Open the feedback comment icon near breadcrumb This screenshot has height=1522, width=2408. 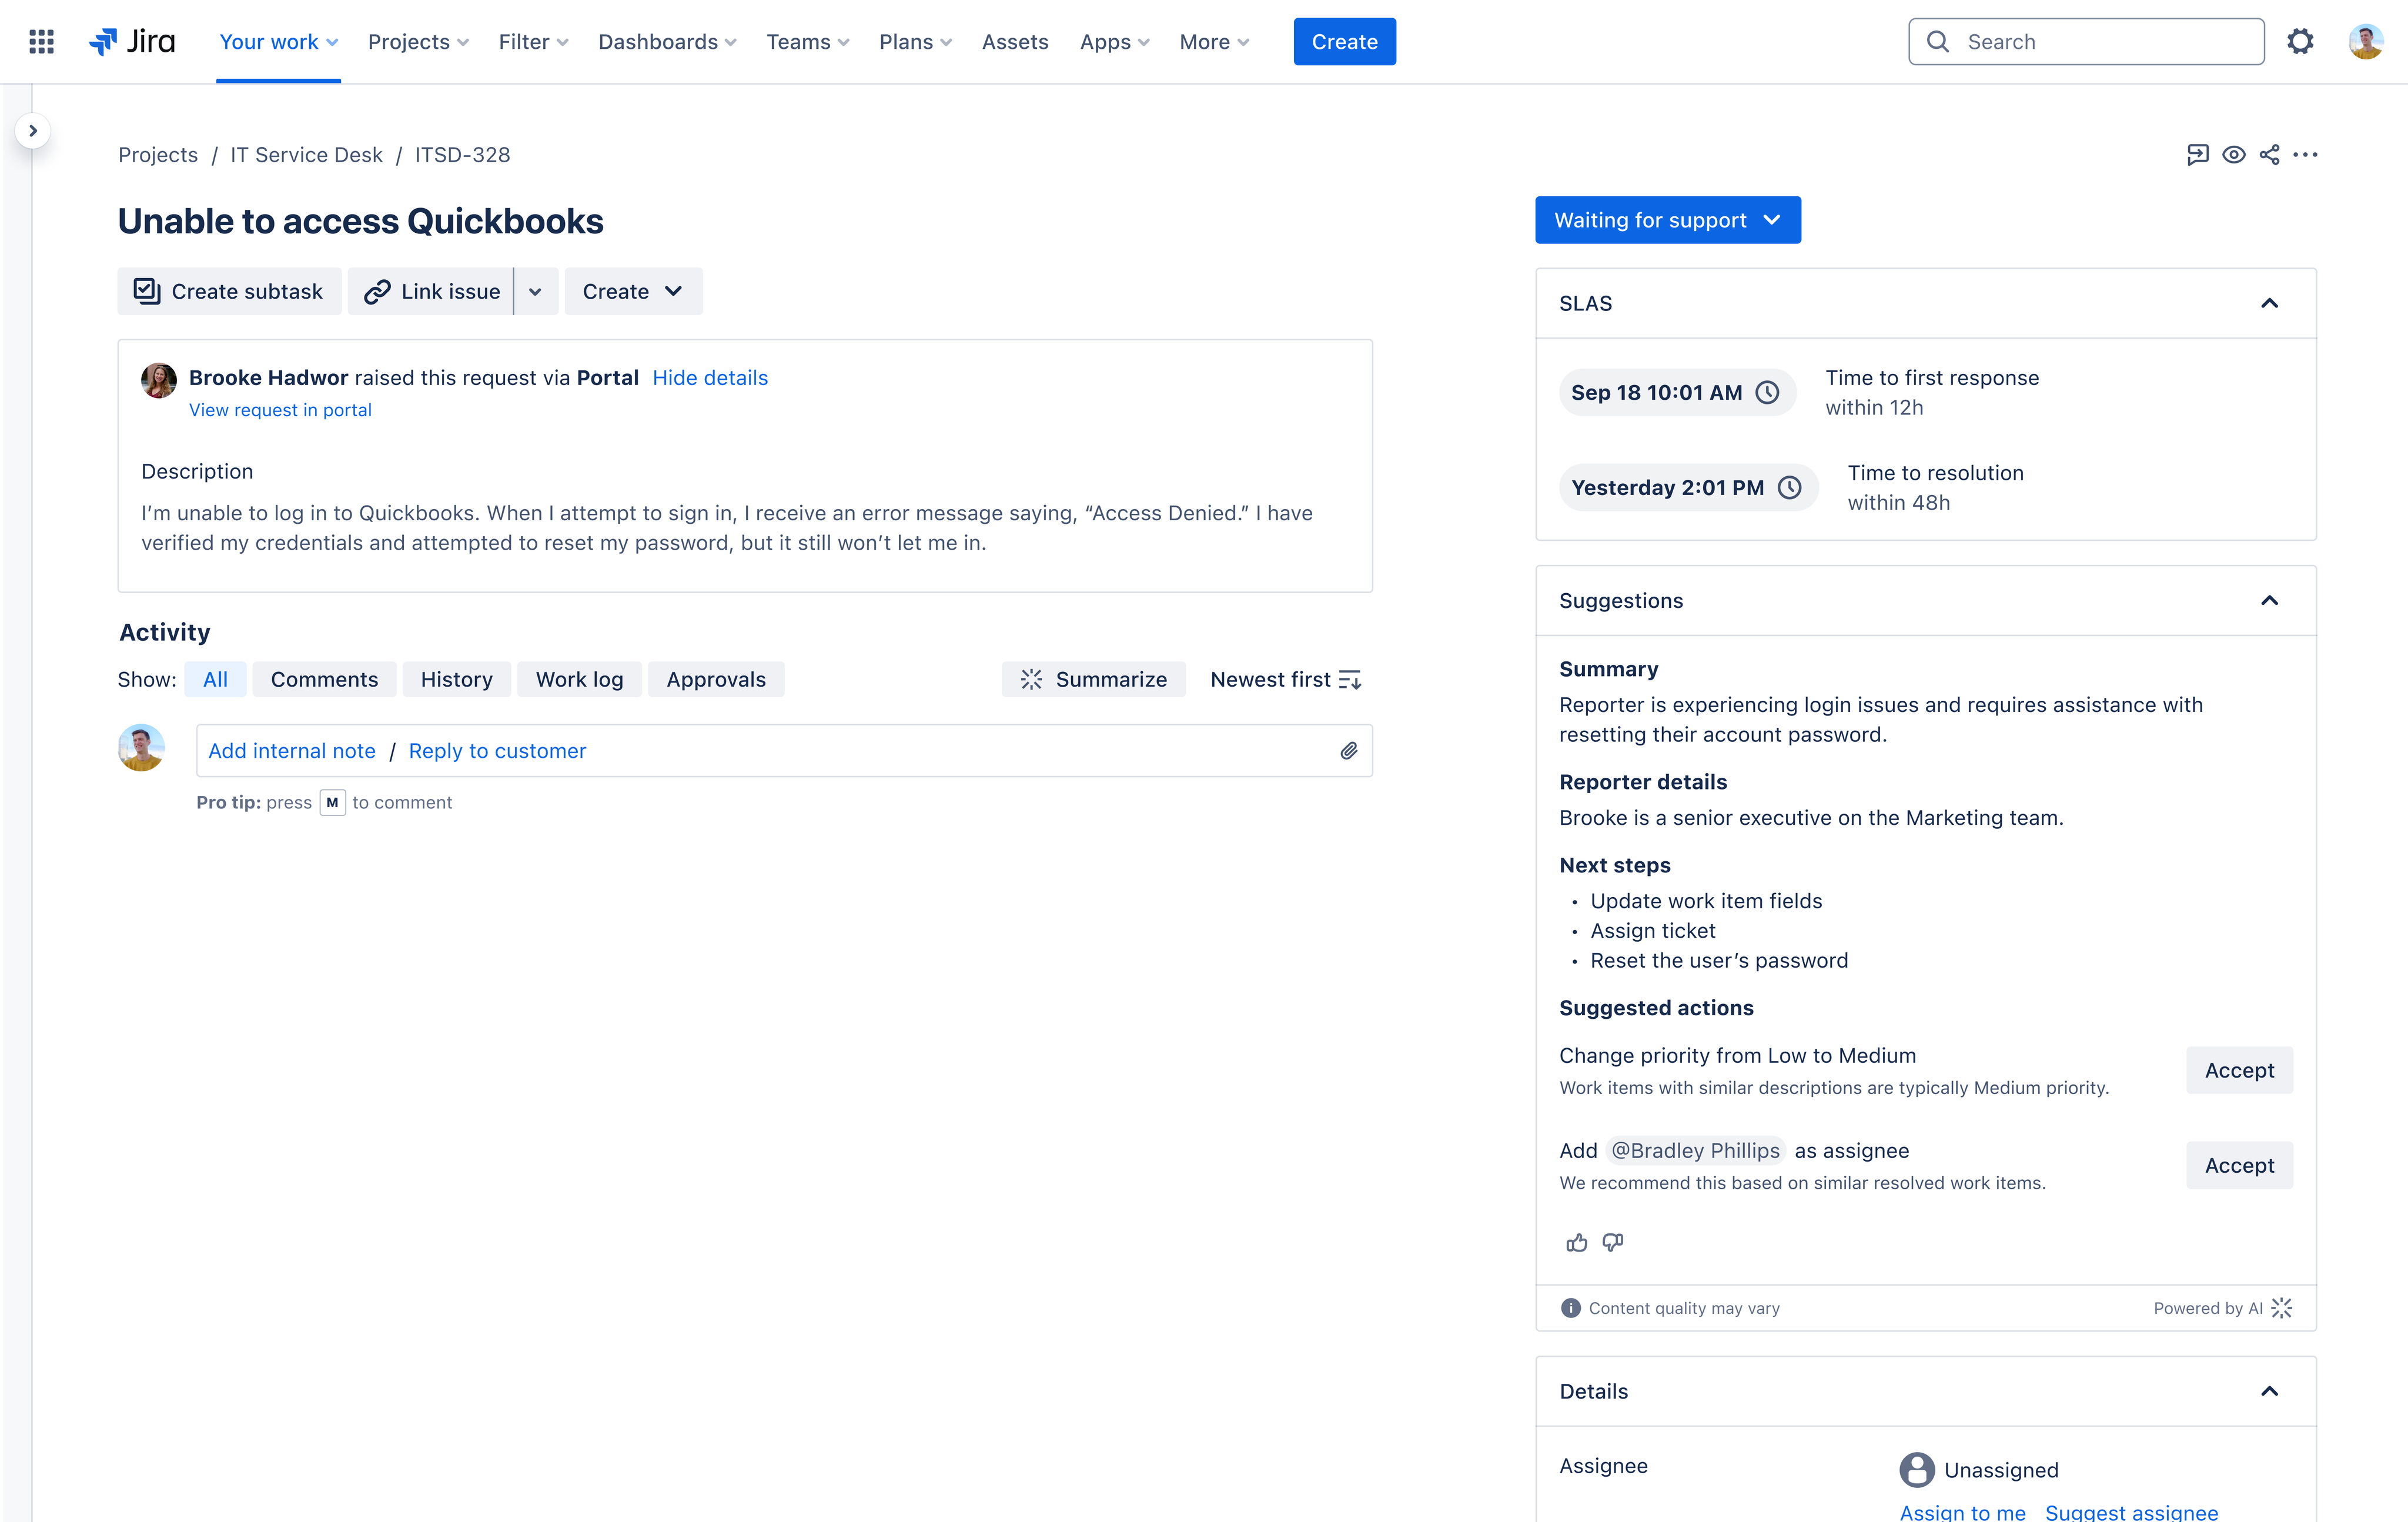point(2198,154)
